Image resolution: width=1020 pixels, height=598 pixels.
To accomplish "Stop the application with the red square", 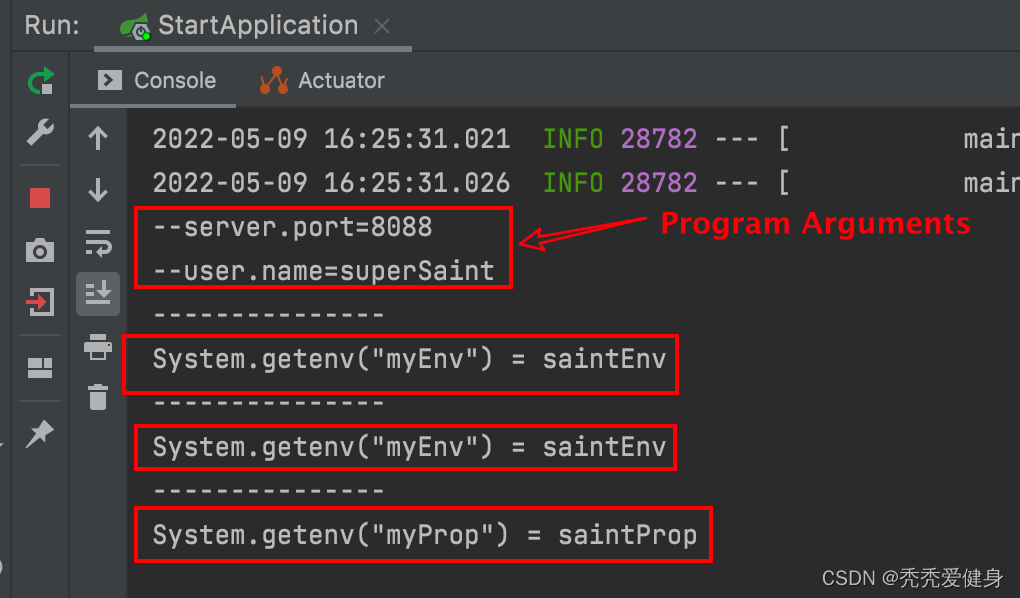I will click(40, 198).
